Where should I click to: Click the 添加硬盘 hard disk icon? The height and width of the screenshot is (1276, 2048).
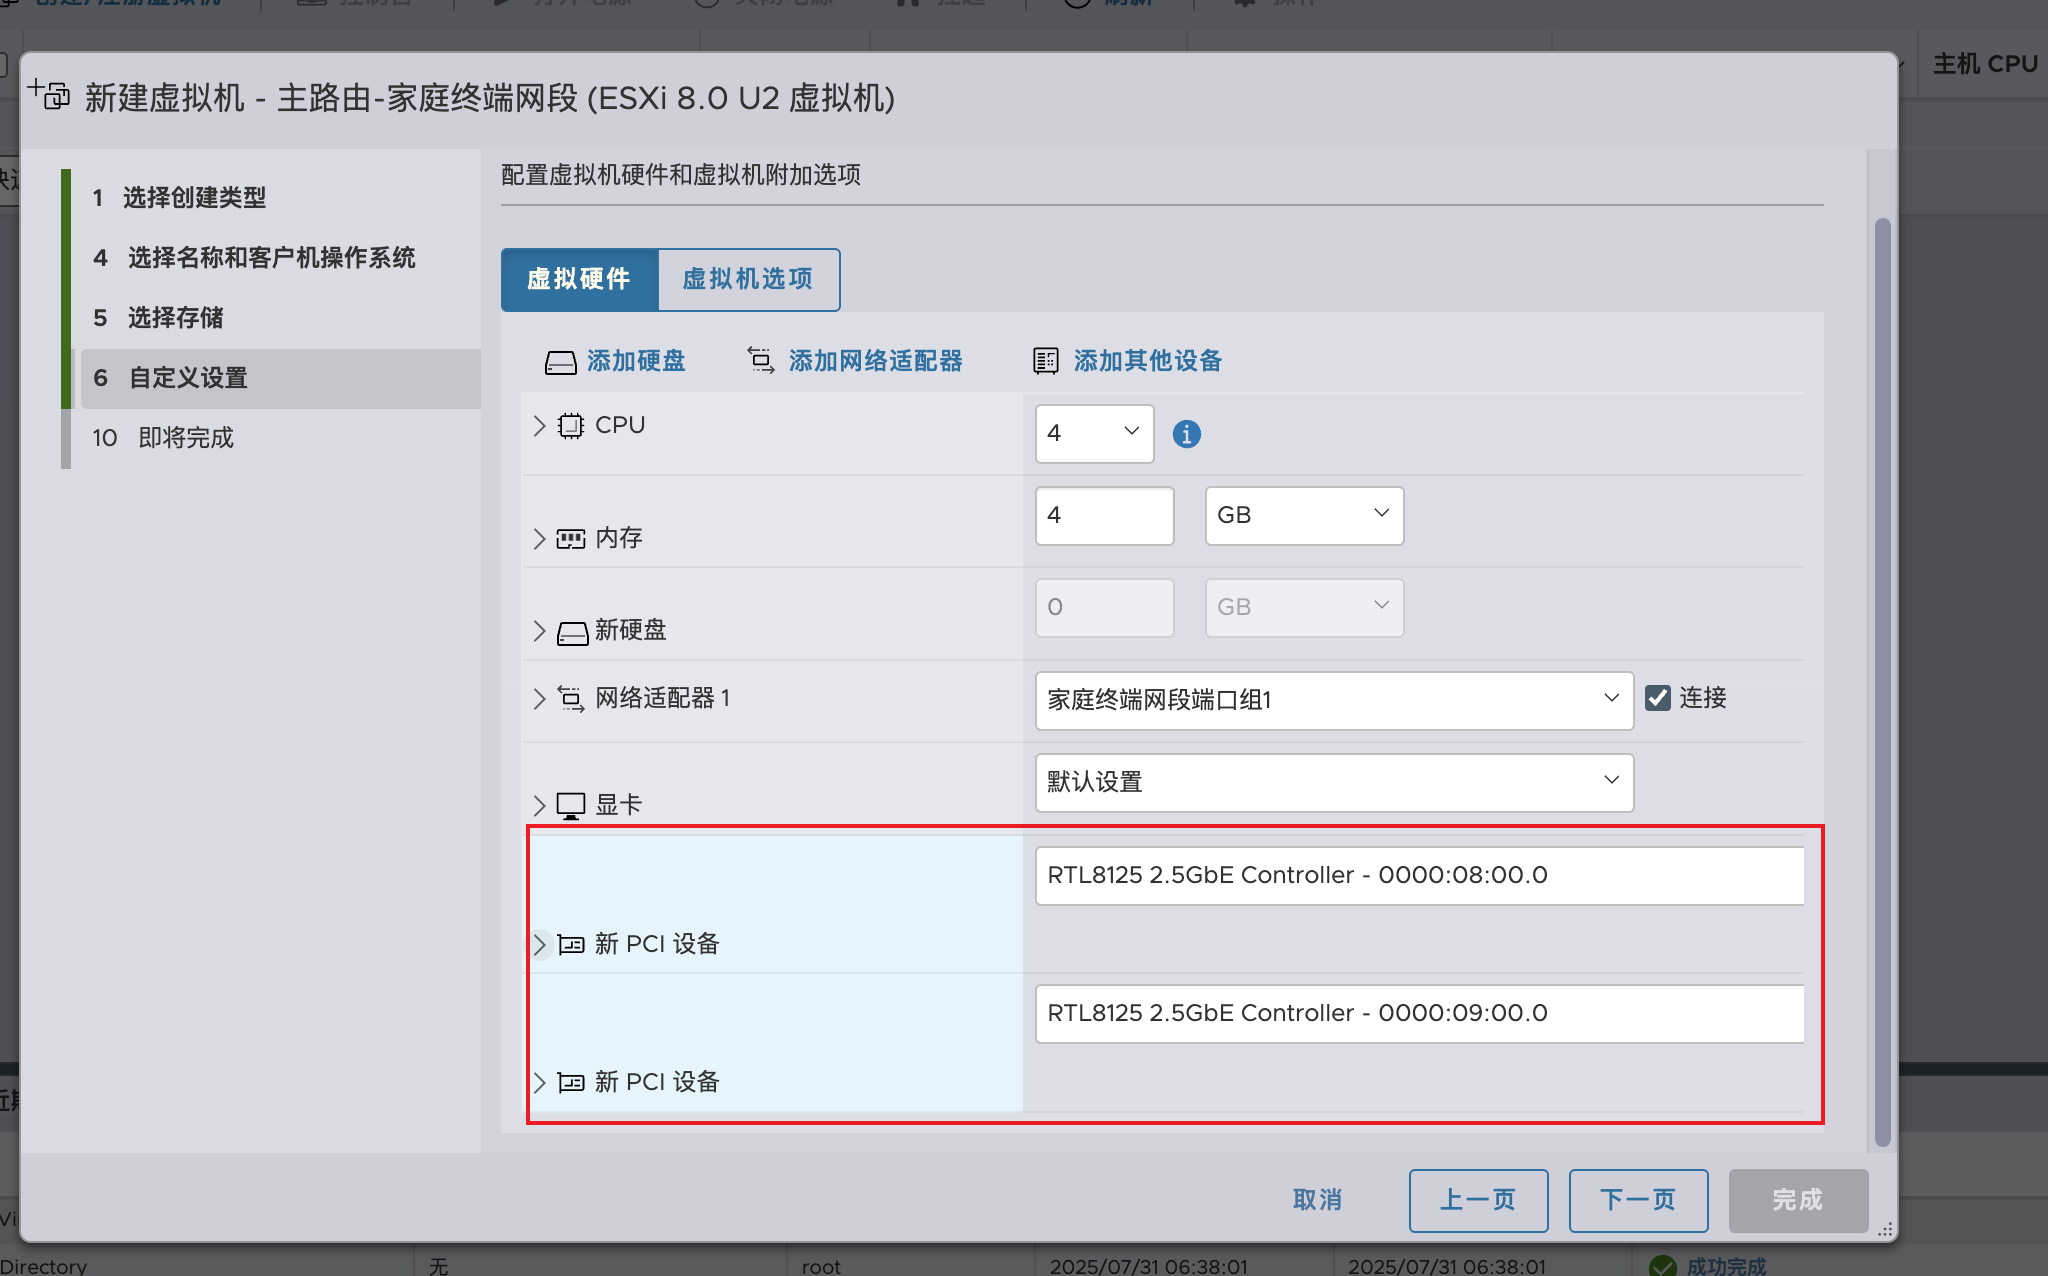pyautogui.click(x=560, y=362)
